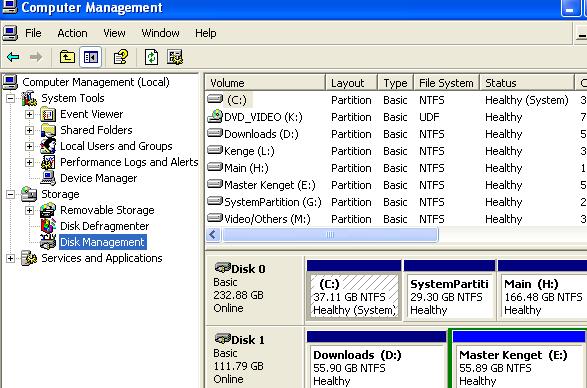Select the Video/Others (M:) volume row

(x=396, y=219)
